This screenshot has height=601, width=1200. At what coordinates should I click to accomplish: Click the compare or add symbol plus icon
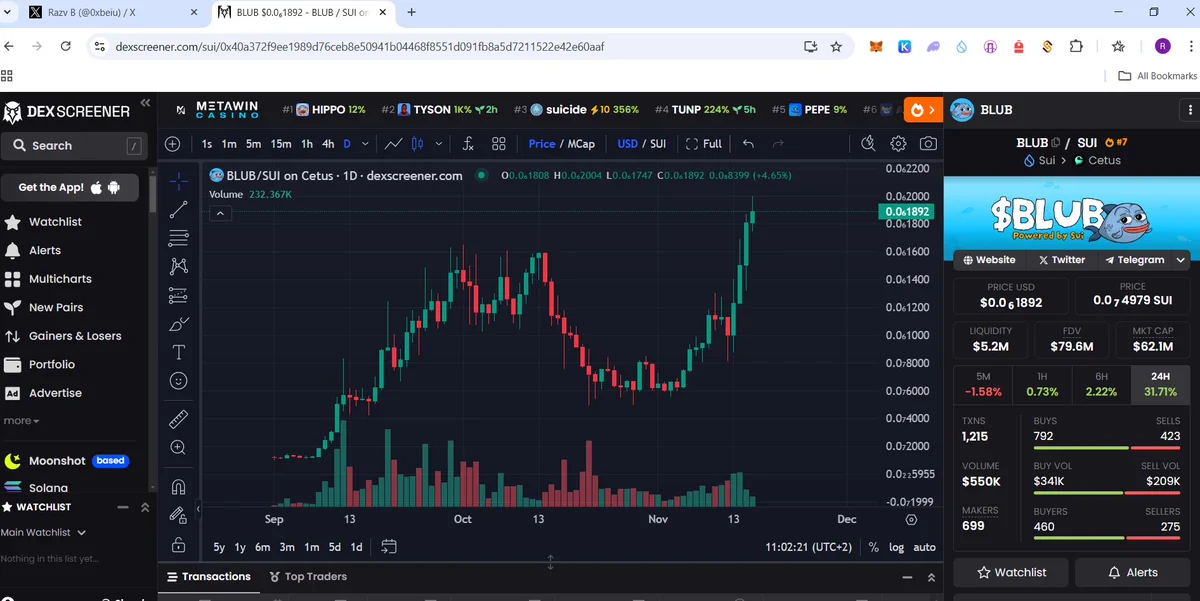tap(172, 144)
